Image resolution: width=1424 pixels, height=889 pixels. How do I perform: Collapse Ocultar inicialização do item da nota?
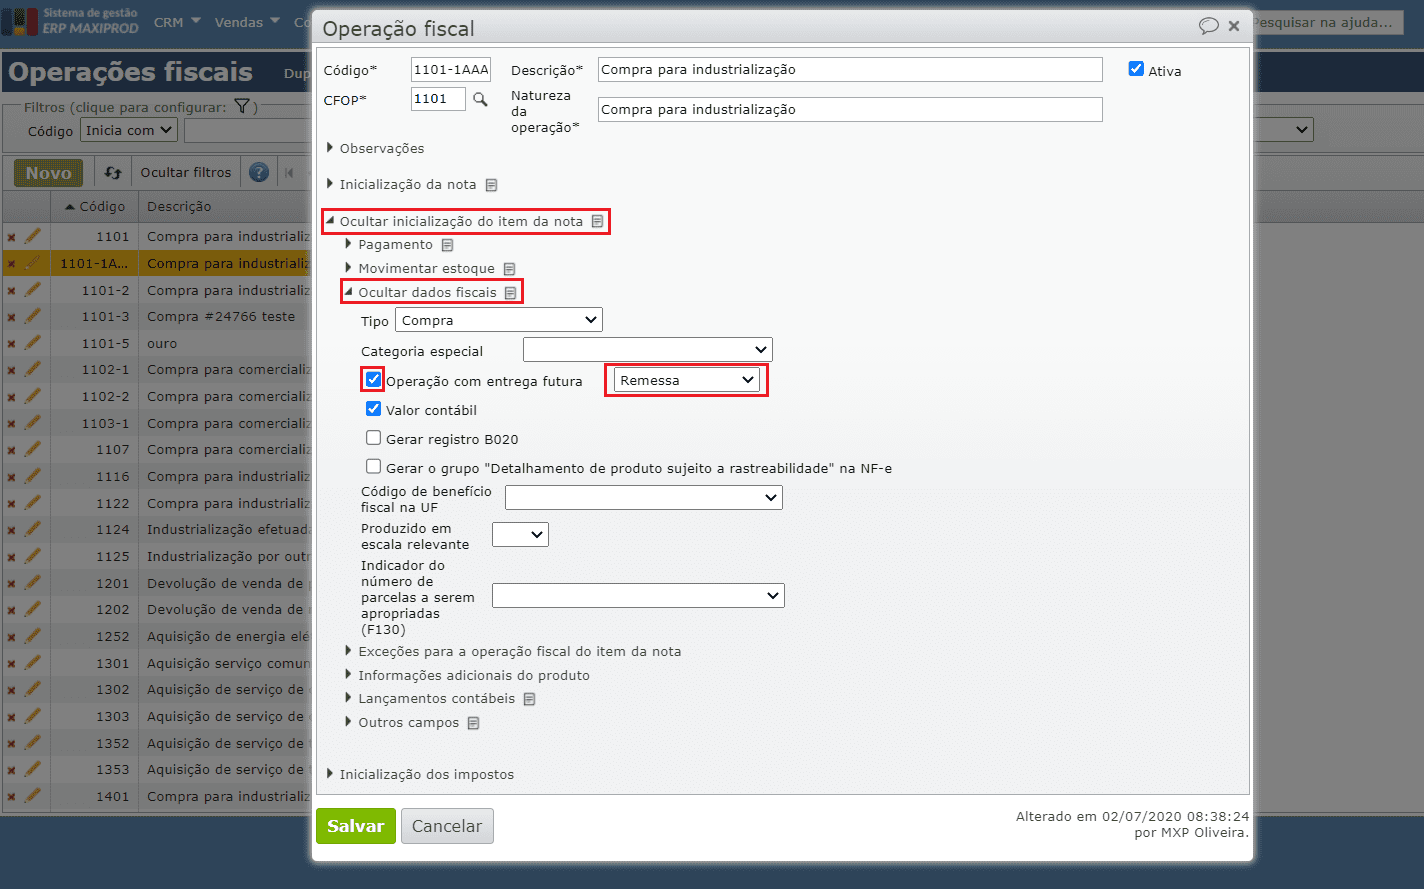pos(455,221)
